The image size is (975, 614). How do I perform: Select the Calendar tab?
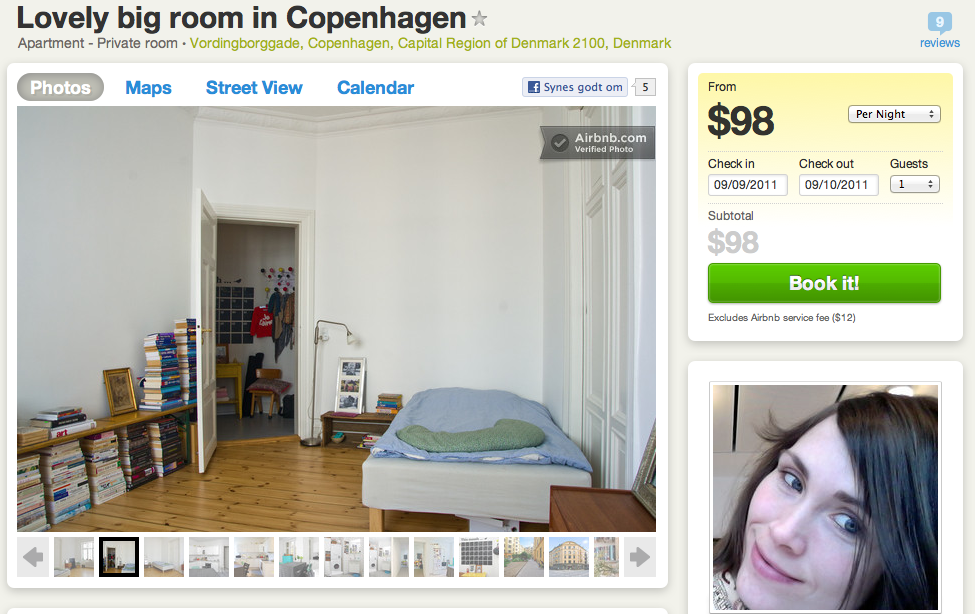376,88
